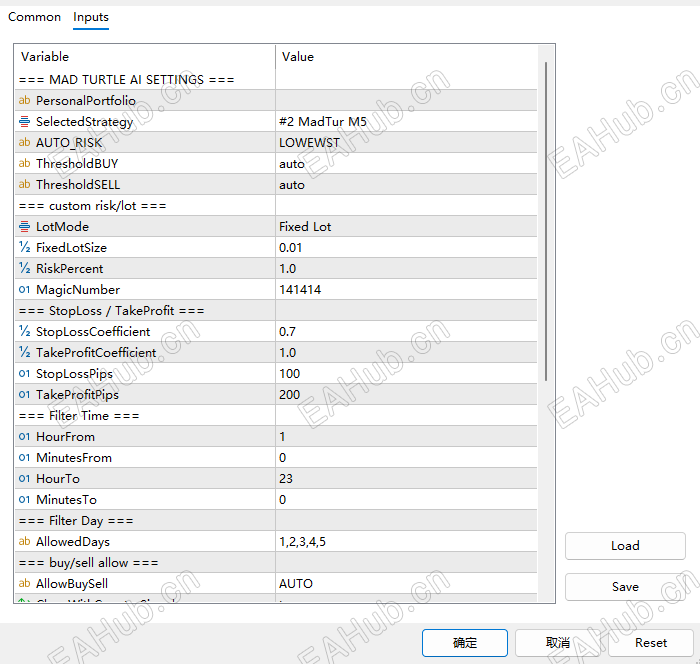Select the SelectedStrategy variable name

[x=85, y=121]
